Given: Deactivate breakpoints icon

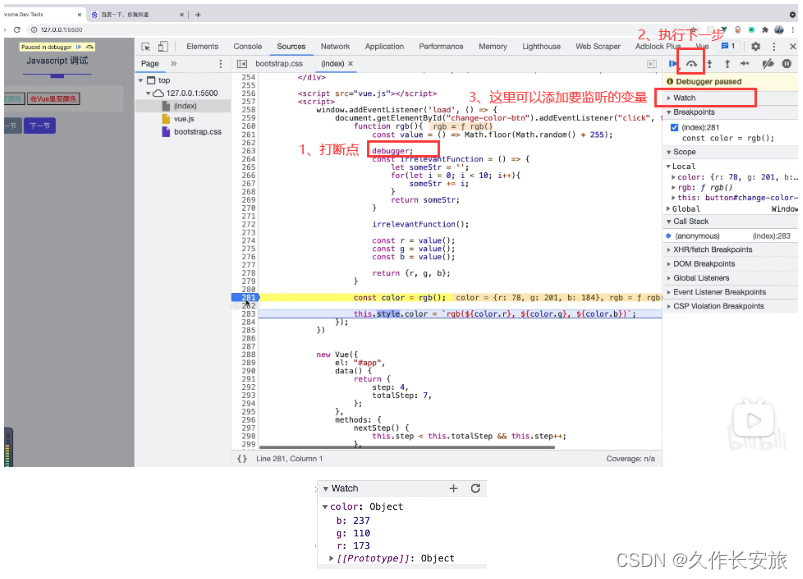Looking at the screenshot, I should (768, 63).
